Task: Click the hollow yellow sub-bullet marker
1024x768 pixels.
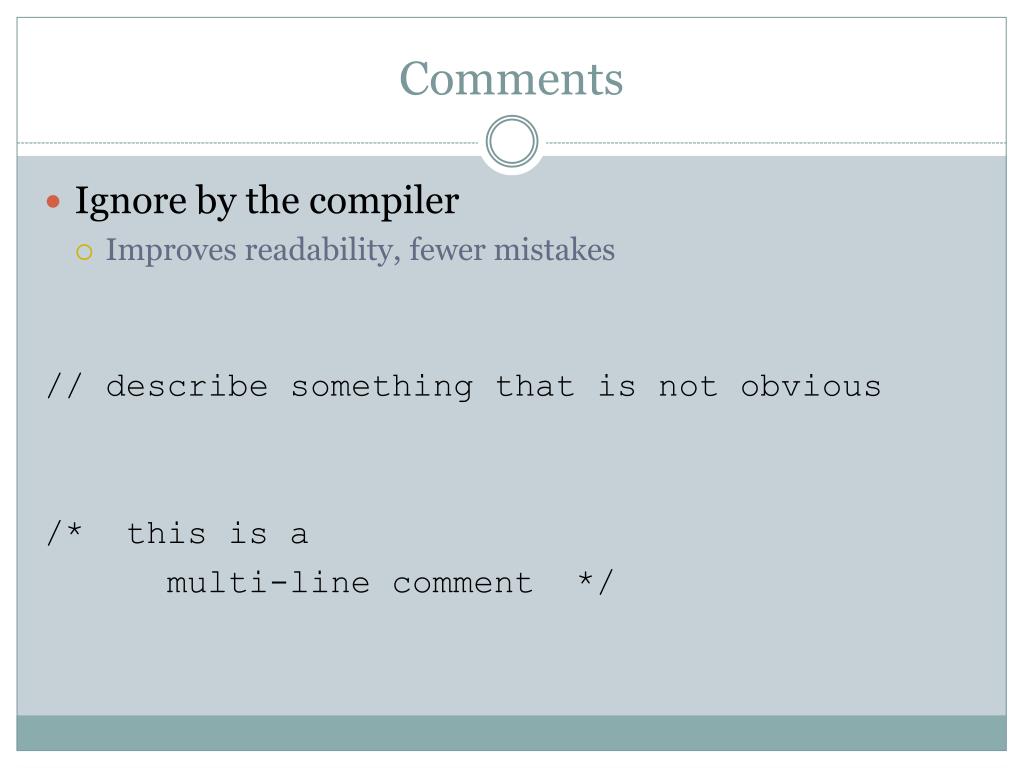Action: click(84, 252)
